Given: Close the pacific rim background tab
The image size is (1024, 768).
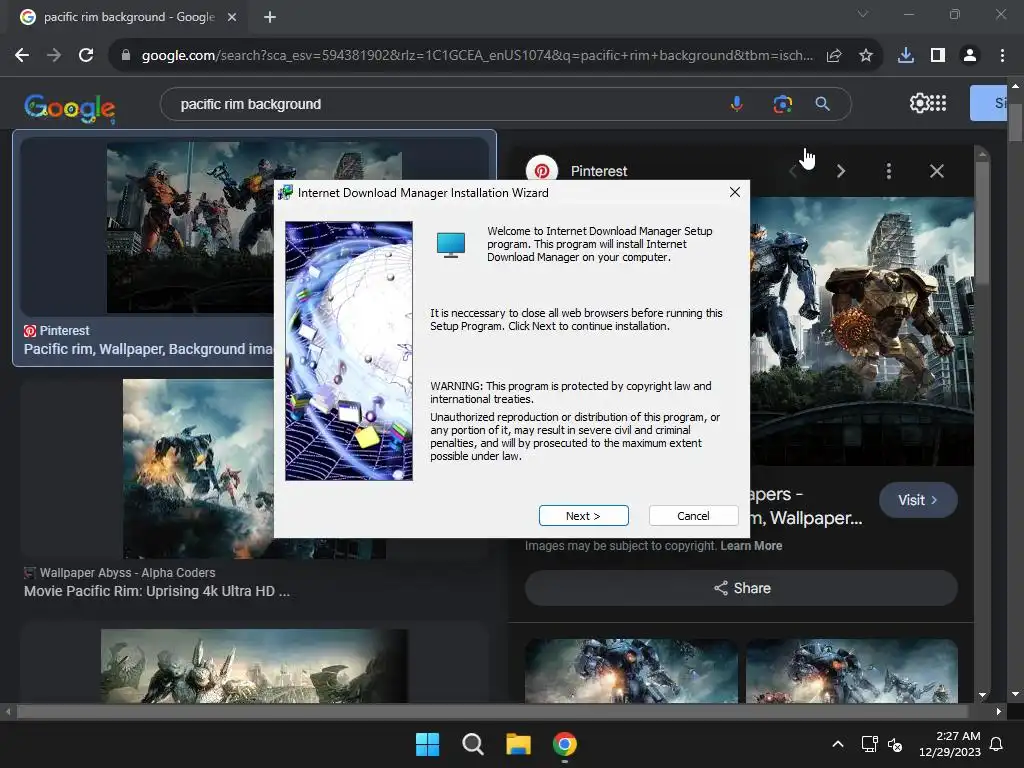Looking at the screenshot, I should pos(232,17).
